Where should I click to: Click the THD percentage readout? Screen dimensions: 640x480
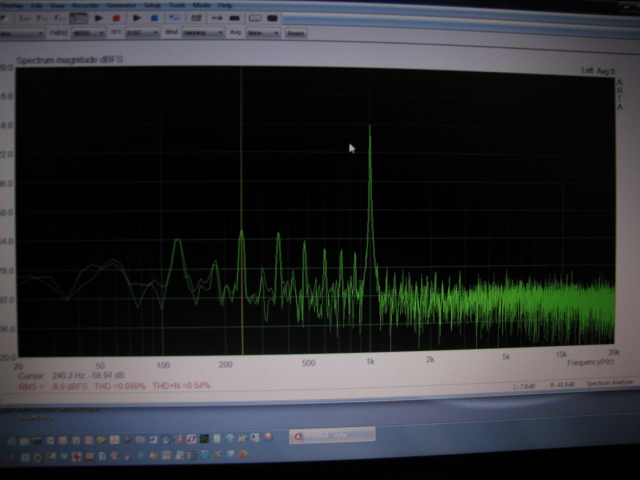120,386
